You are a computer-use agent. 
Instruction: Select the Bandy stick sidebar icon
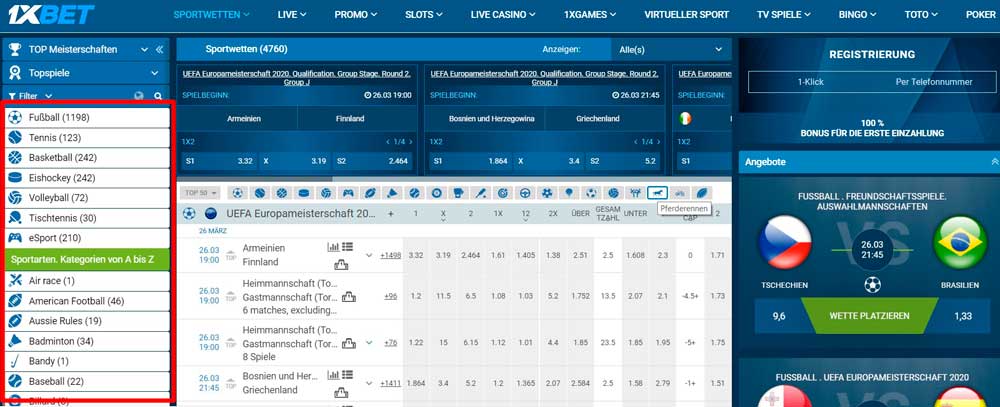pos(15,361)
